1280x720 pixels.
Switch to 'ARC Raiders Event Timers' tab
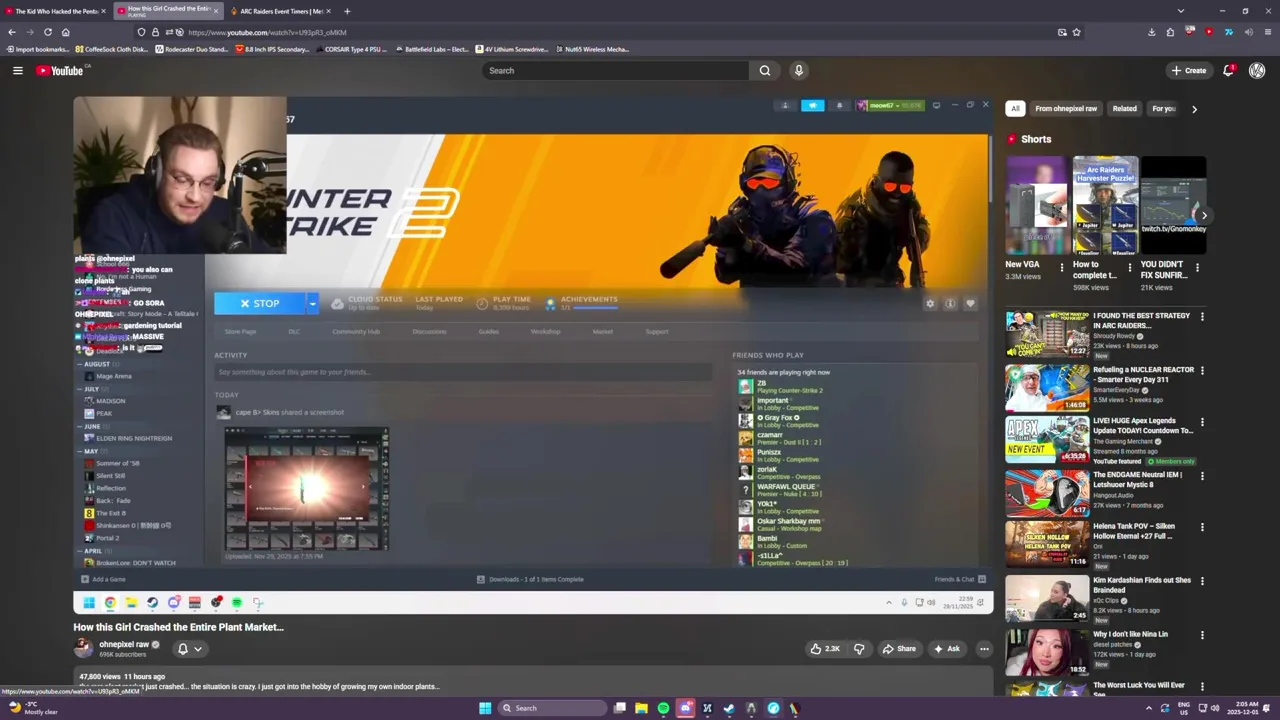[x=280, y=11]
